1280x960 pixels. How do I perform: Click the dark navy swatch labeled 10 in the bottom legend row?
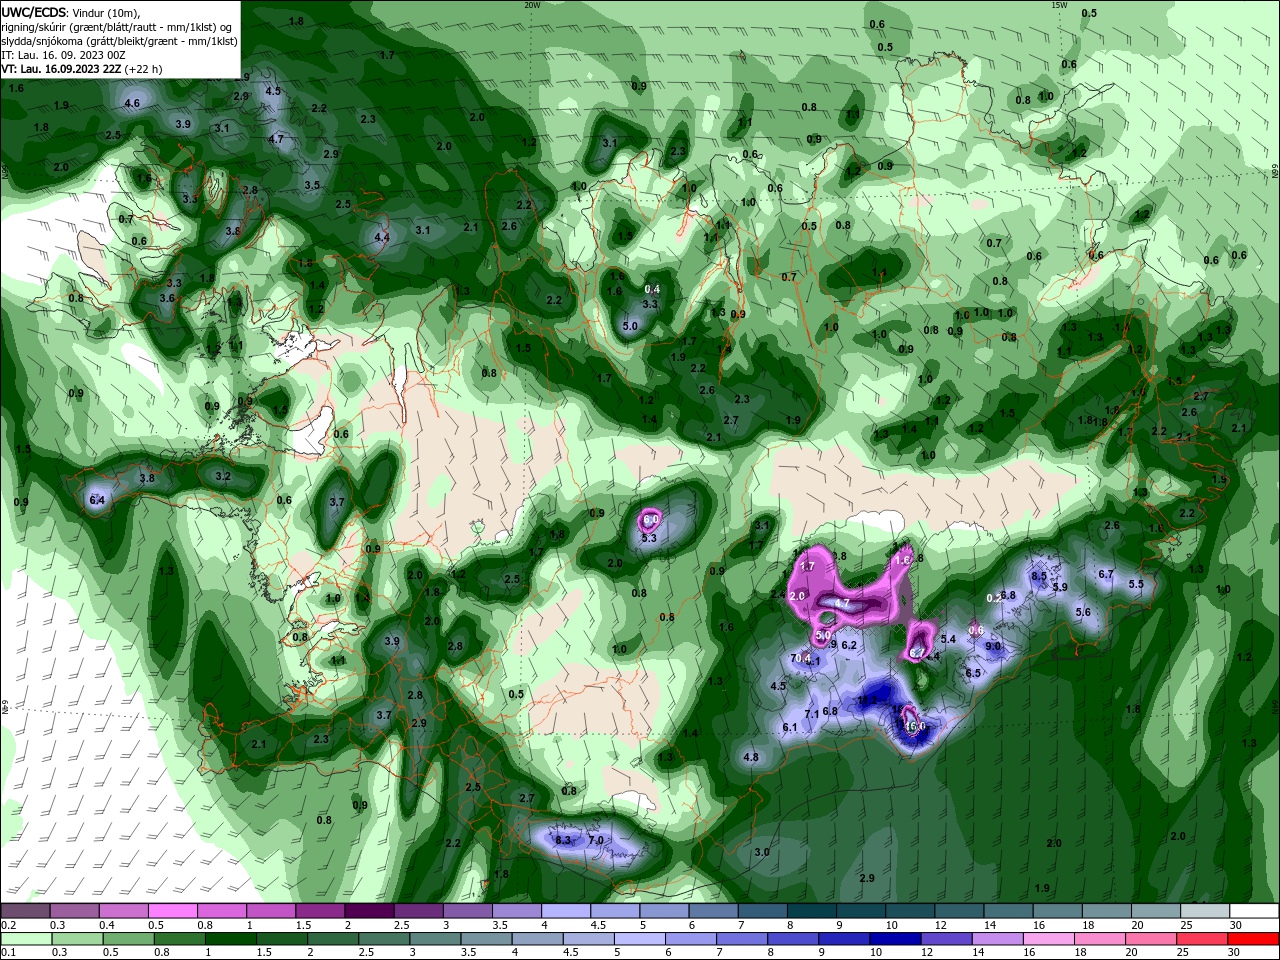894,939
